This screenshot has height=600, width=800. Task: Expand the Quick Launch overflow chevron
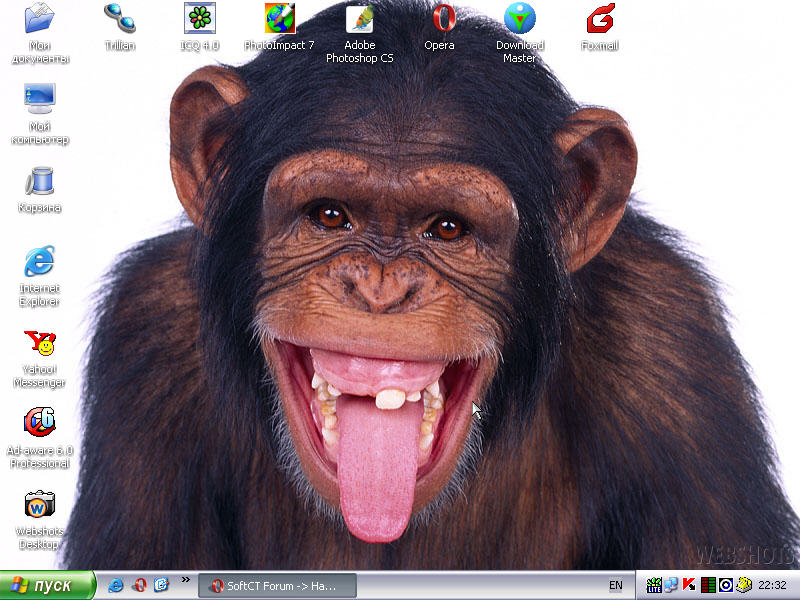click(185, 580)
